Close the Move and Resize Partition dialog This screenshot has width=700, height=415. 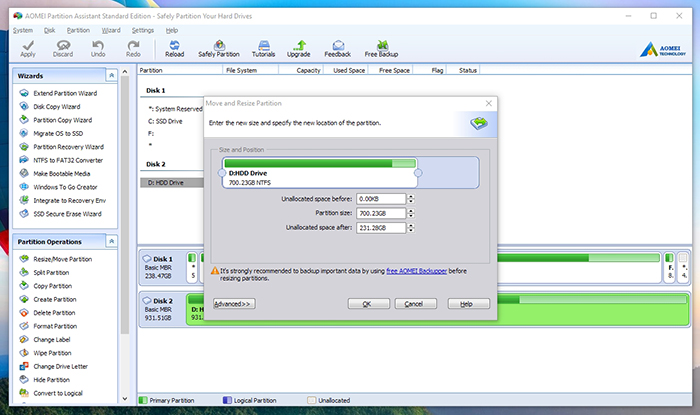[489, 103]
